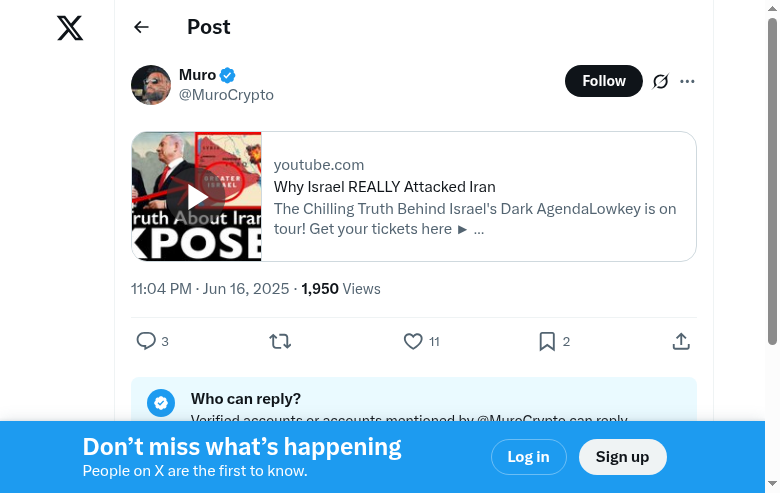Open the @MuroCrypto handle link
This screenshot has height=493, width=780.
(226, 95)
